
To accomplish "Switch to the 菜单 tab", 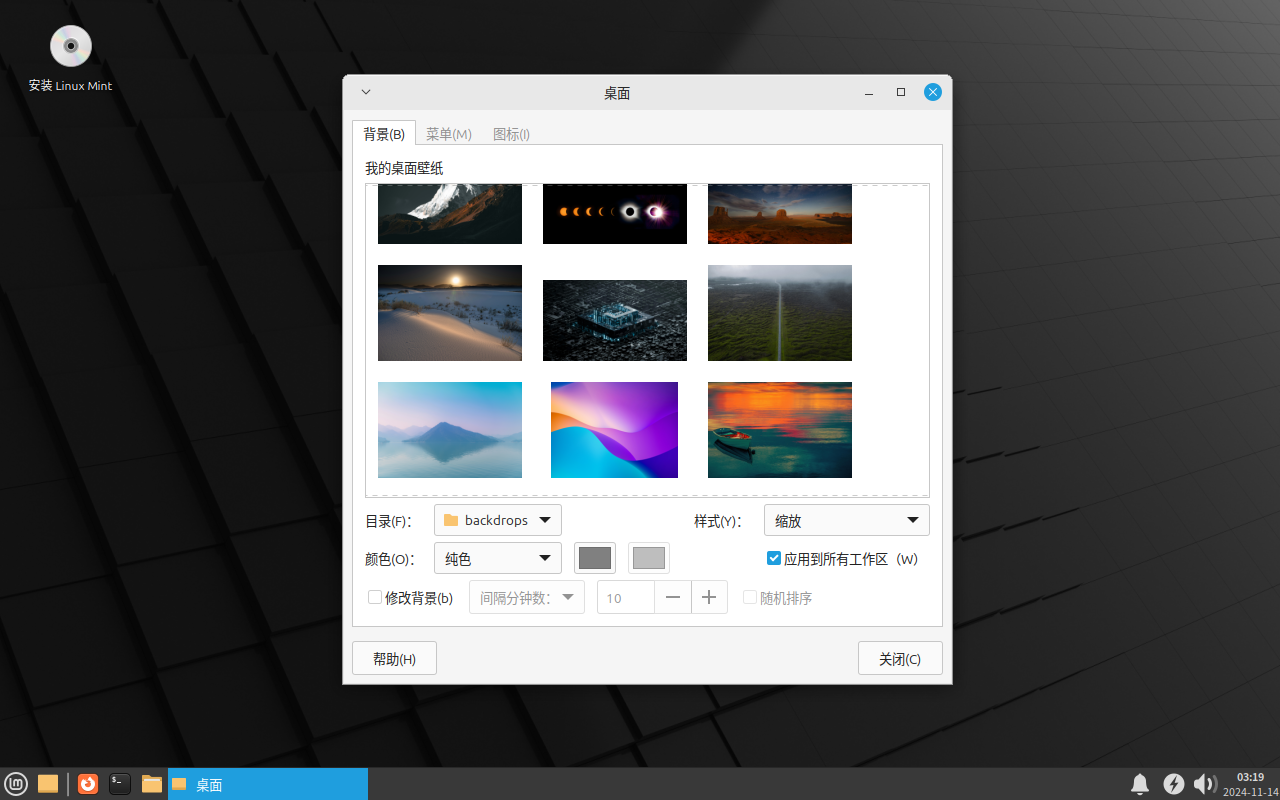I will click(449, 134).
